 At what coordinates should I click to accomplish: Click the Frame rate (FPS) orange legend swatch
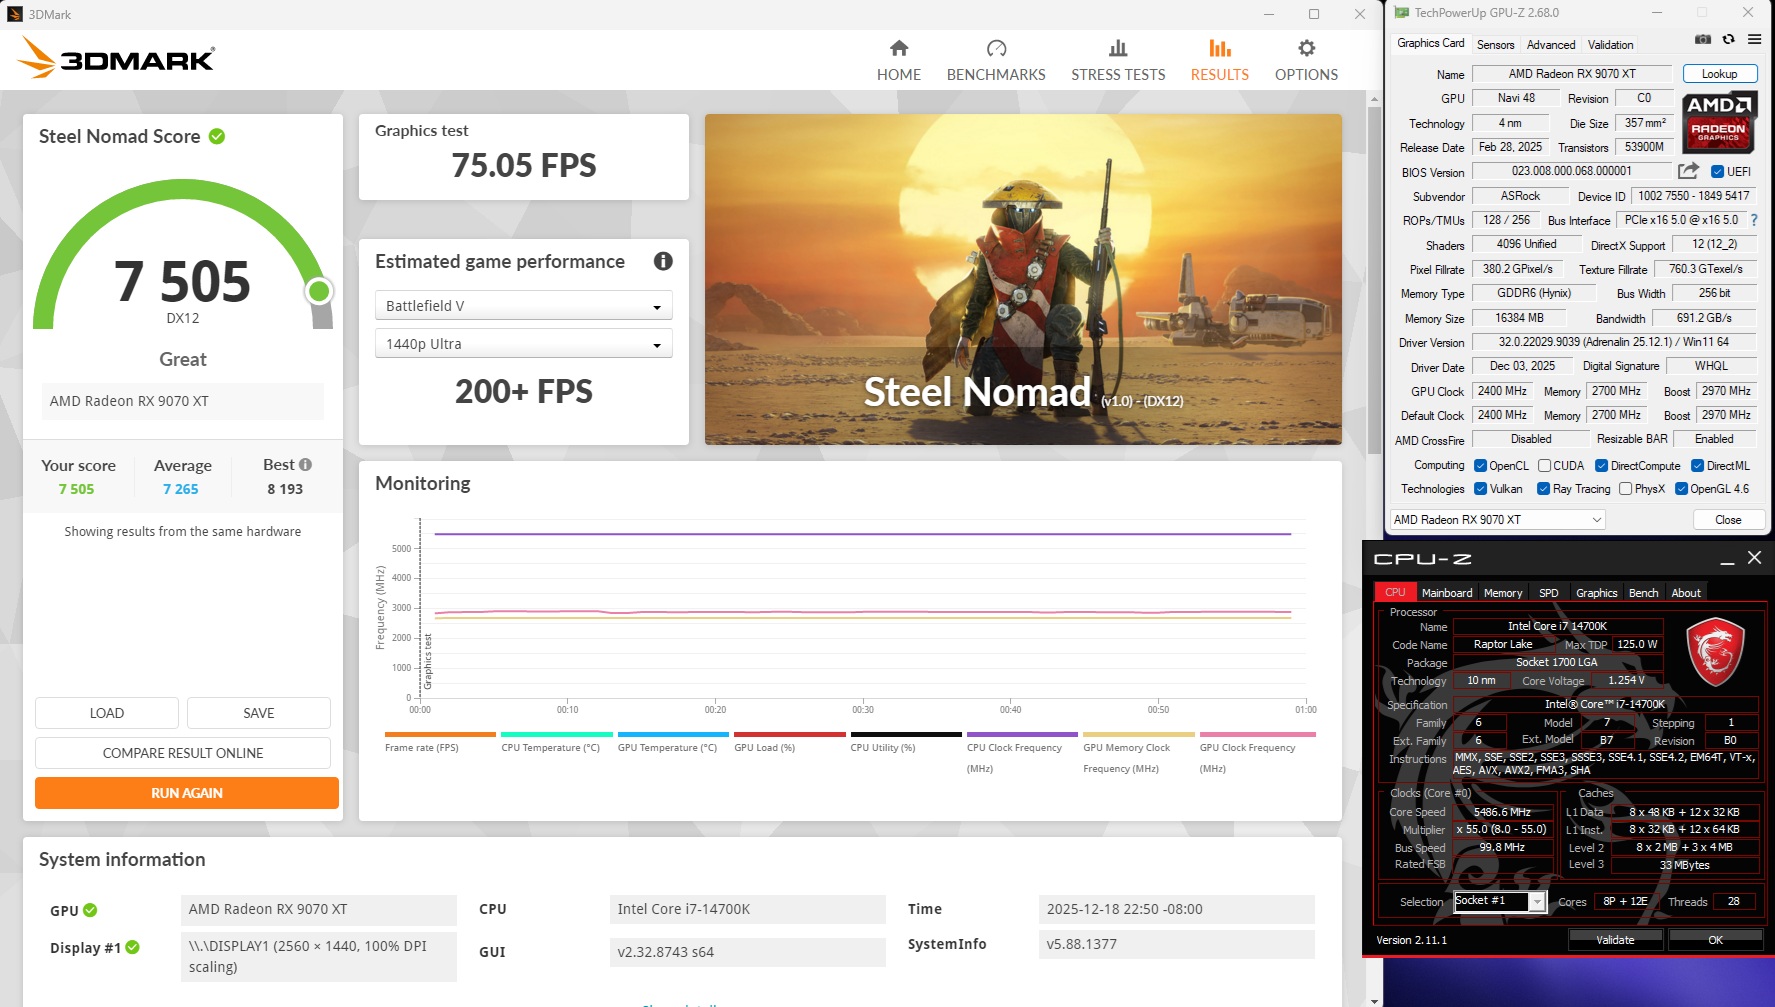pyautogui.click(x=440, y=735)
